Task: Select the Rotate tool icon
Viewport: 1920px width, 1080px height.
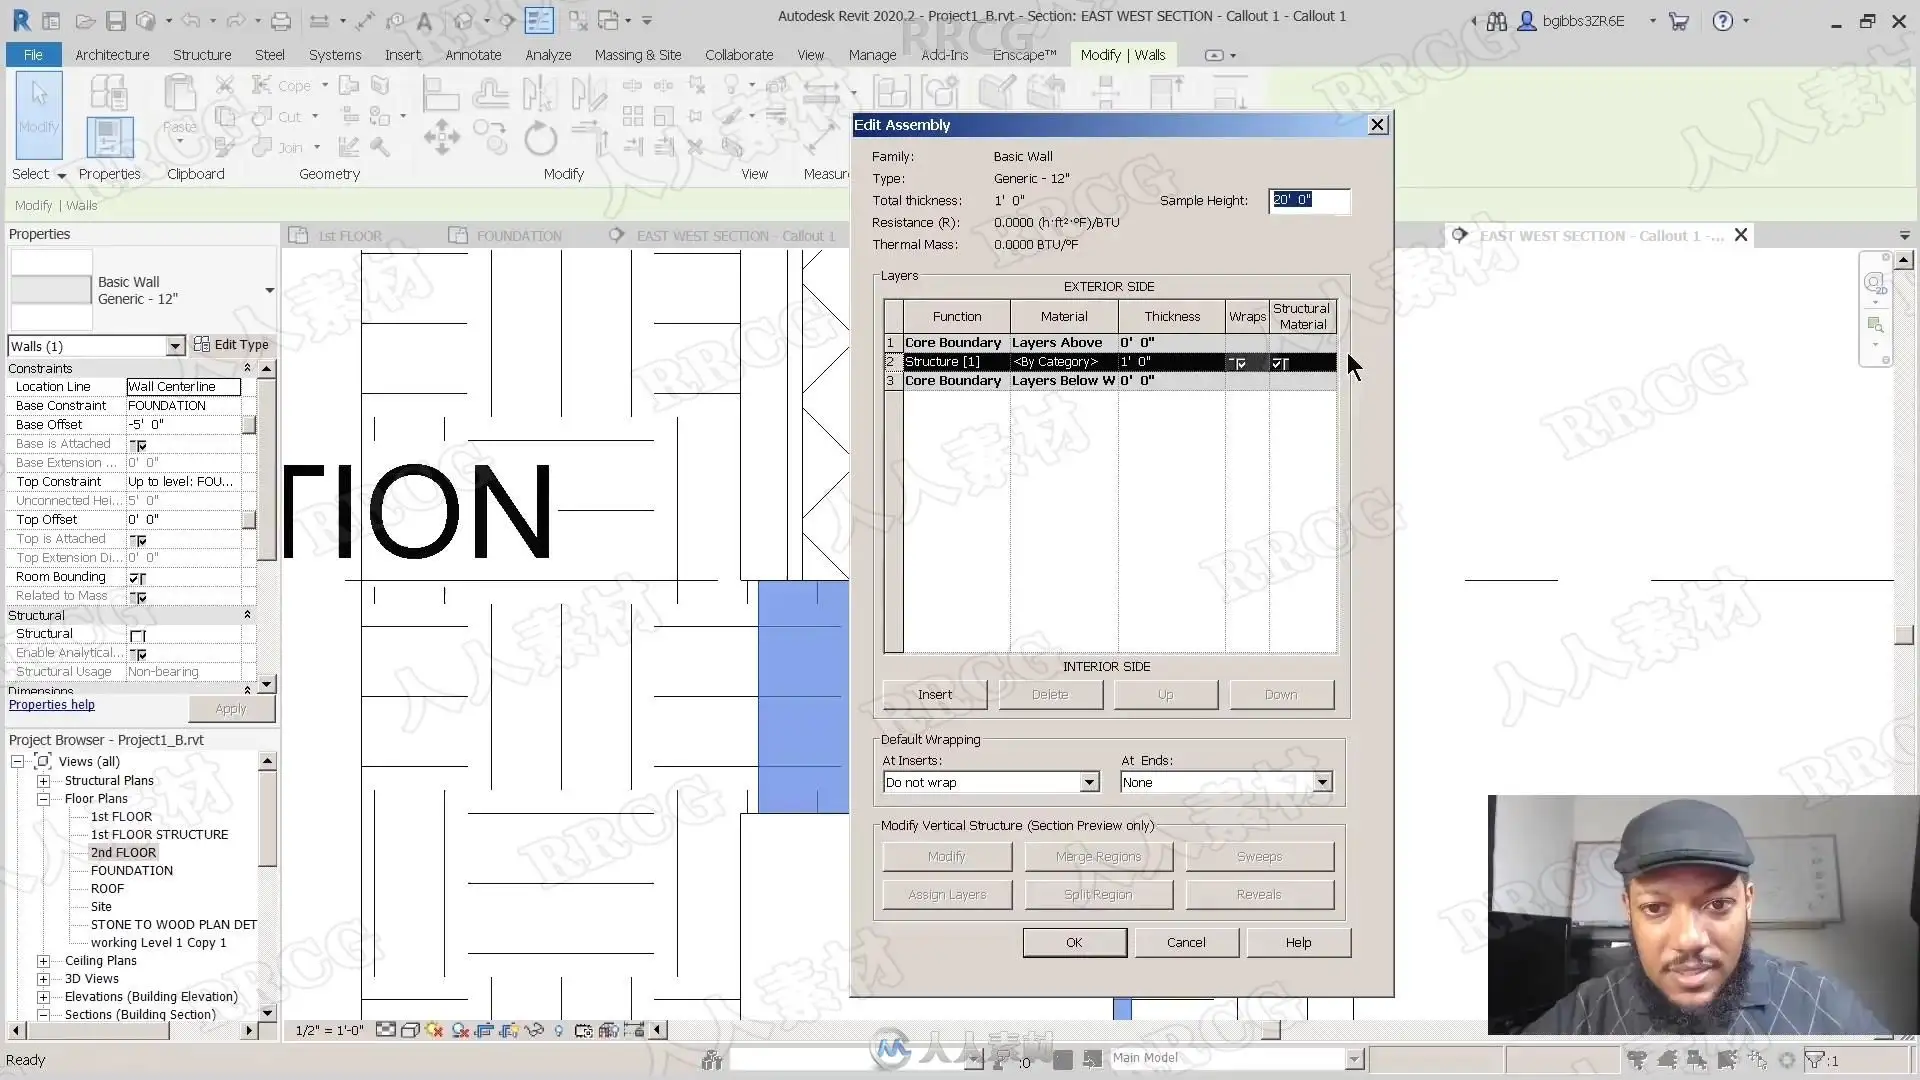Action: (x=540, y=138)
